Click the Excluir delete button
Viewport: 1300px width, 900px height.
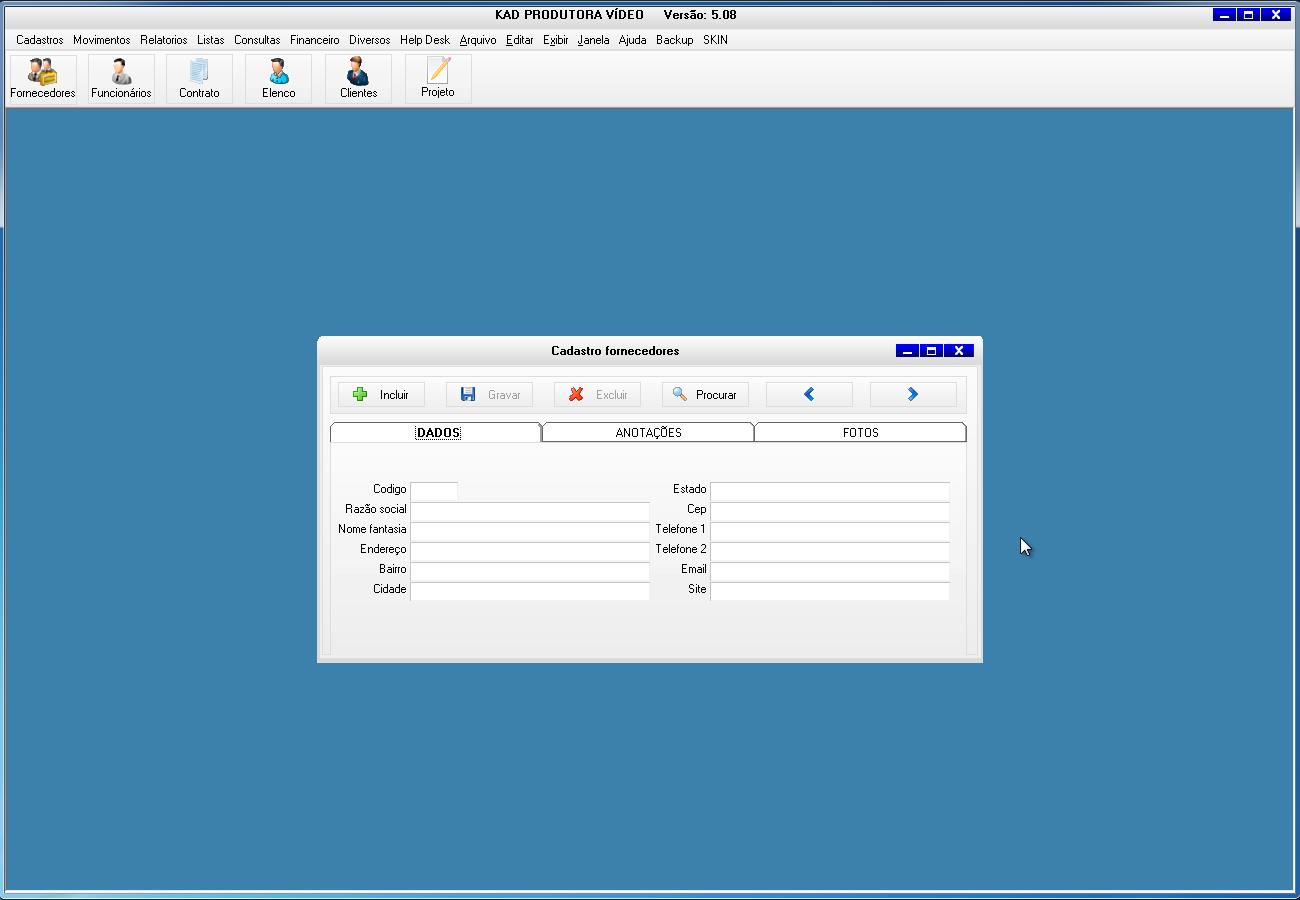[x=597, y=395]
